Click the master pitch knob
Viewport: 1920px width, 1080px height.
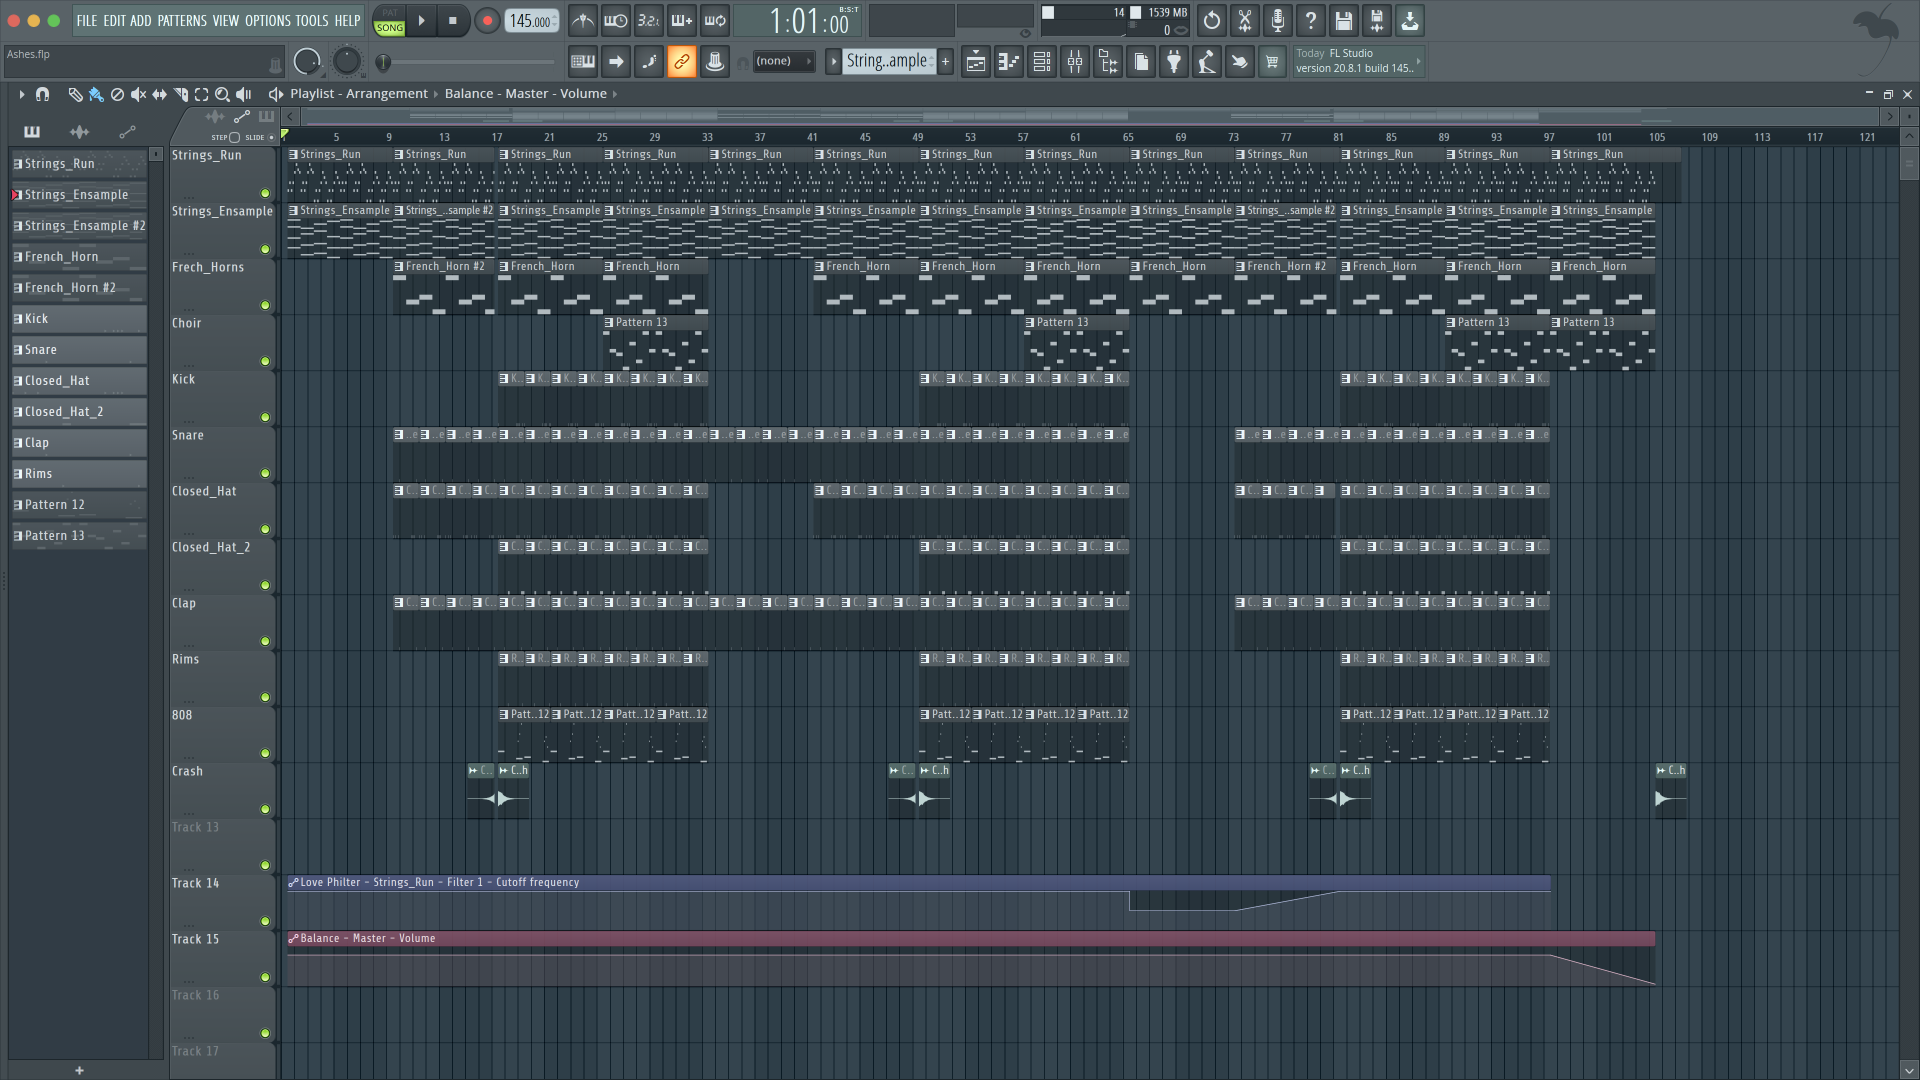pyautogui.click(x=346, y=62)
